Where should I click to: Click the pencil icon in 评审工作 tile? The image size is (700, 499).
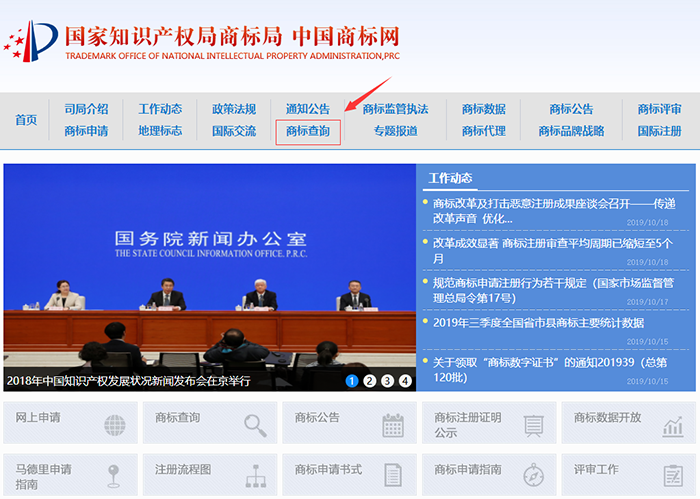point(672,476)
